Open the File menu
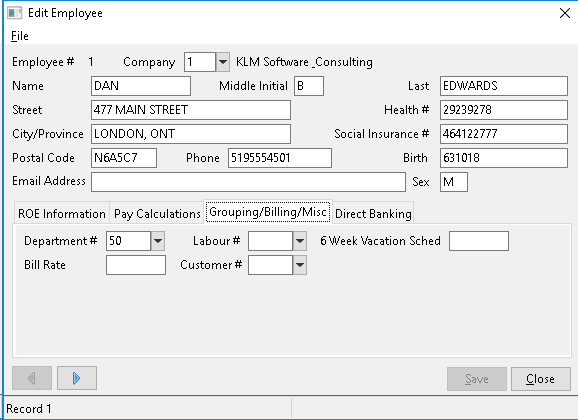 coord(20,36)
